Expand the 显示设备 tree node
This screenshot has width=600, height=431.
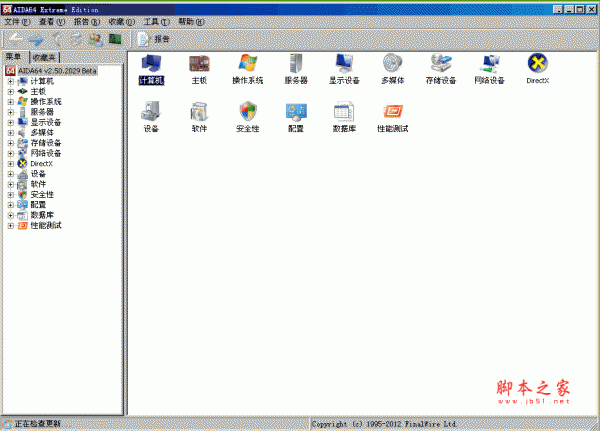(x=11, y=123)
